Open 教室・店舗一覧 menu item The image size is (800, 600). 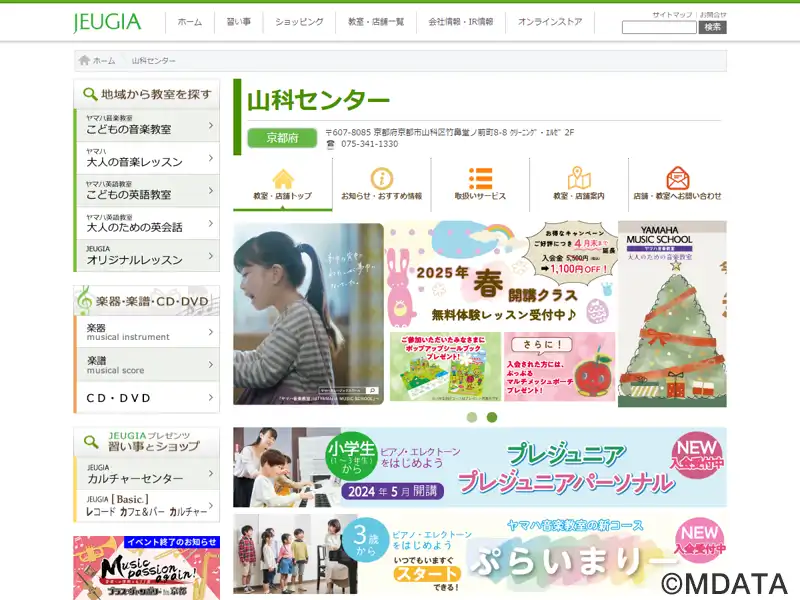pyautogui.click(x=376, y=22)
